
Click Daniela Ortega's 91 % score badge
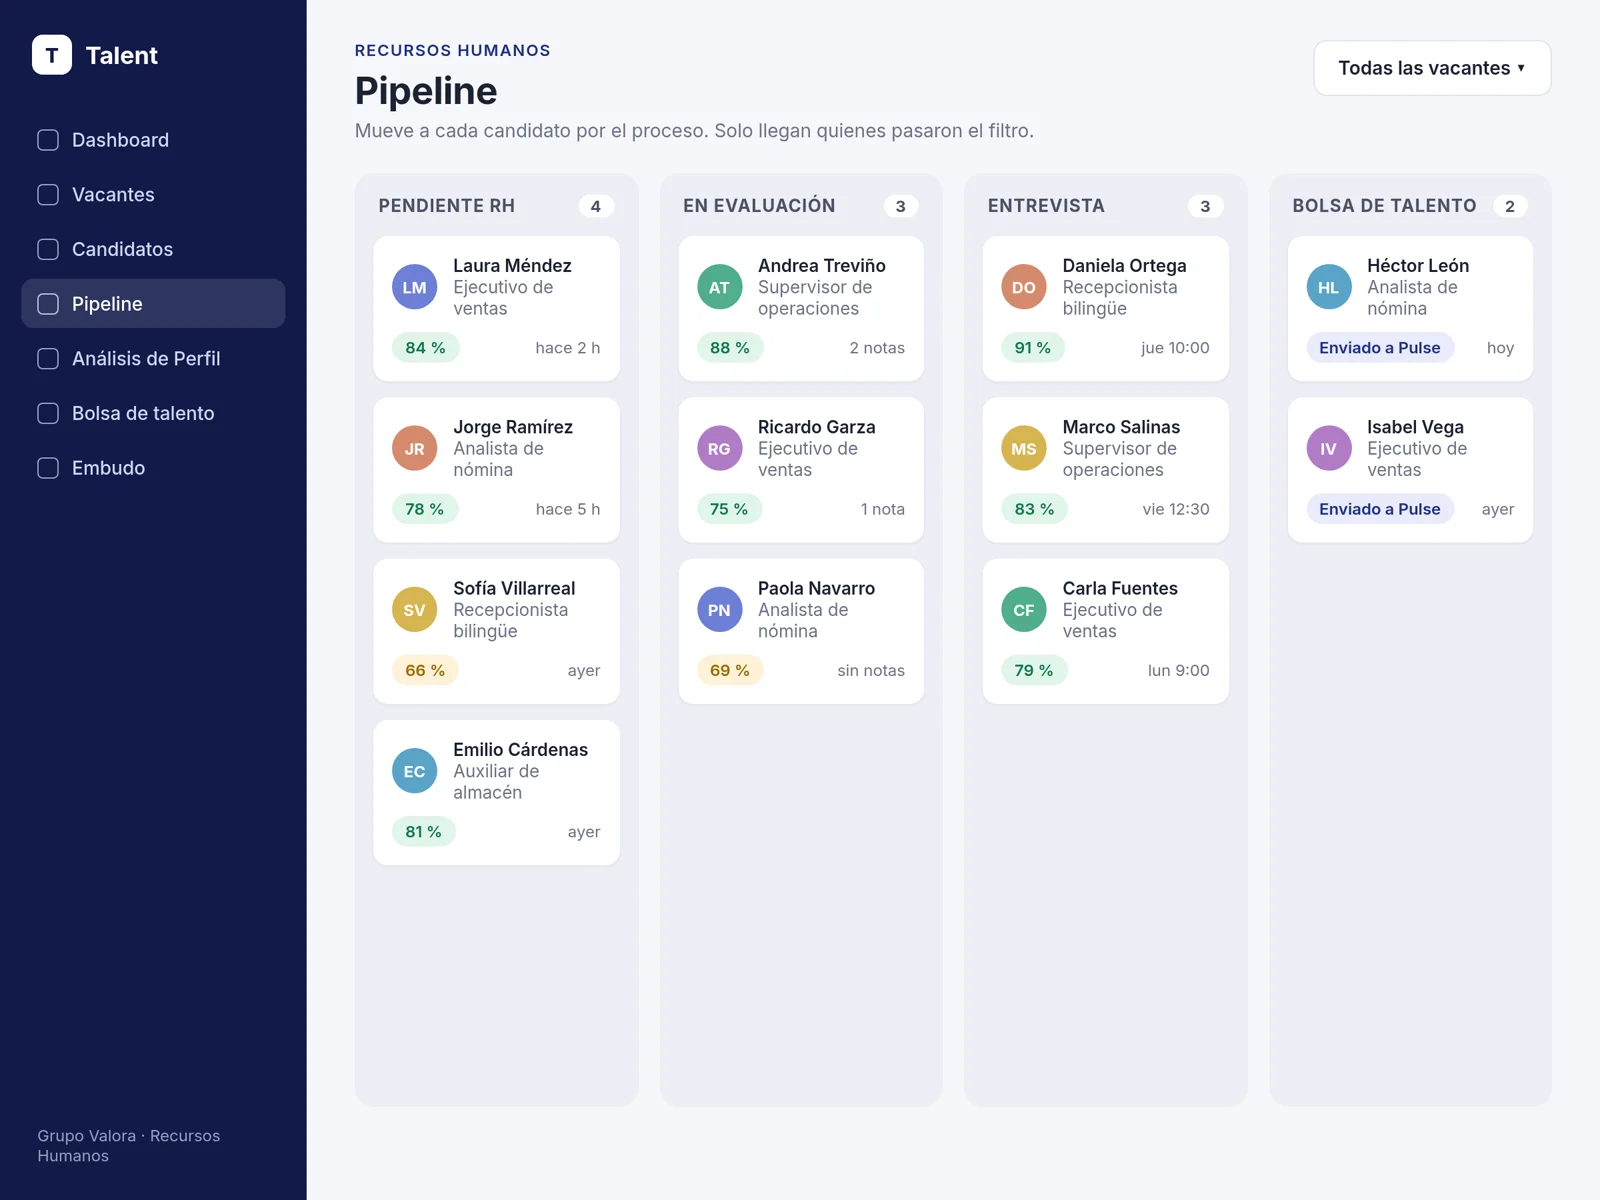point(1032,347)
